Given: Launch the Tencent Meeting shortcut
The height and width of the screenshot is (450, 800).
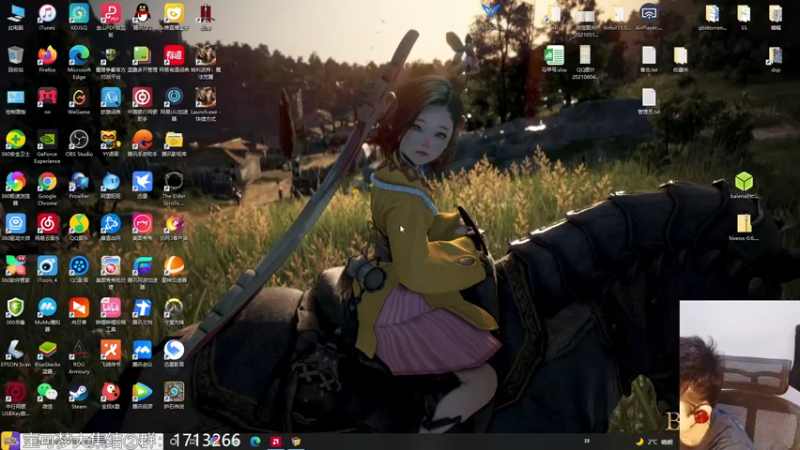Looking at the screenshot, I should (142, 354).
